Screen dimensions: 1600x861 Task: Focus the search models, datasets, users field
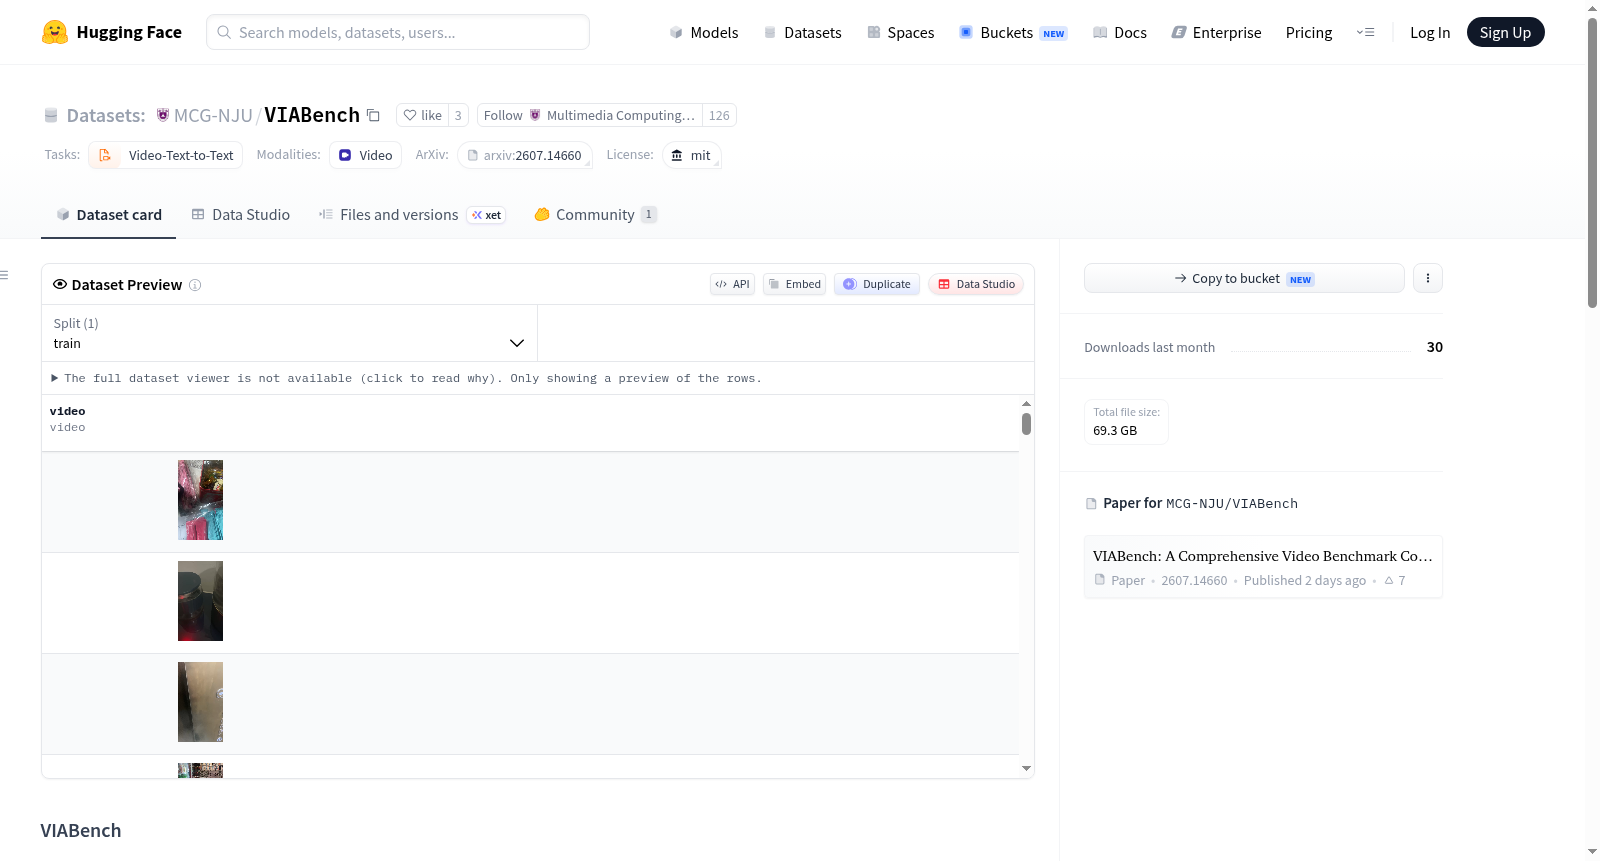398,32
